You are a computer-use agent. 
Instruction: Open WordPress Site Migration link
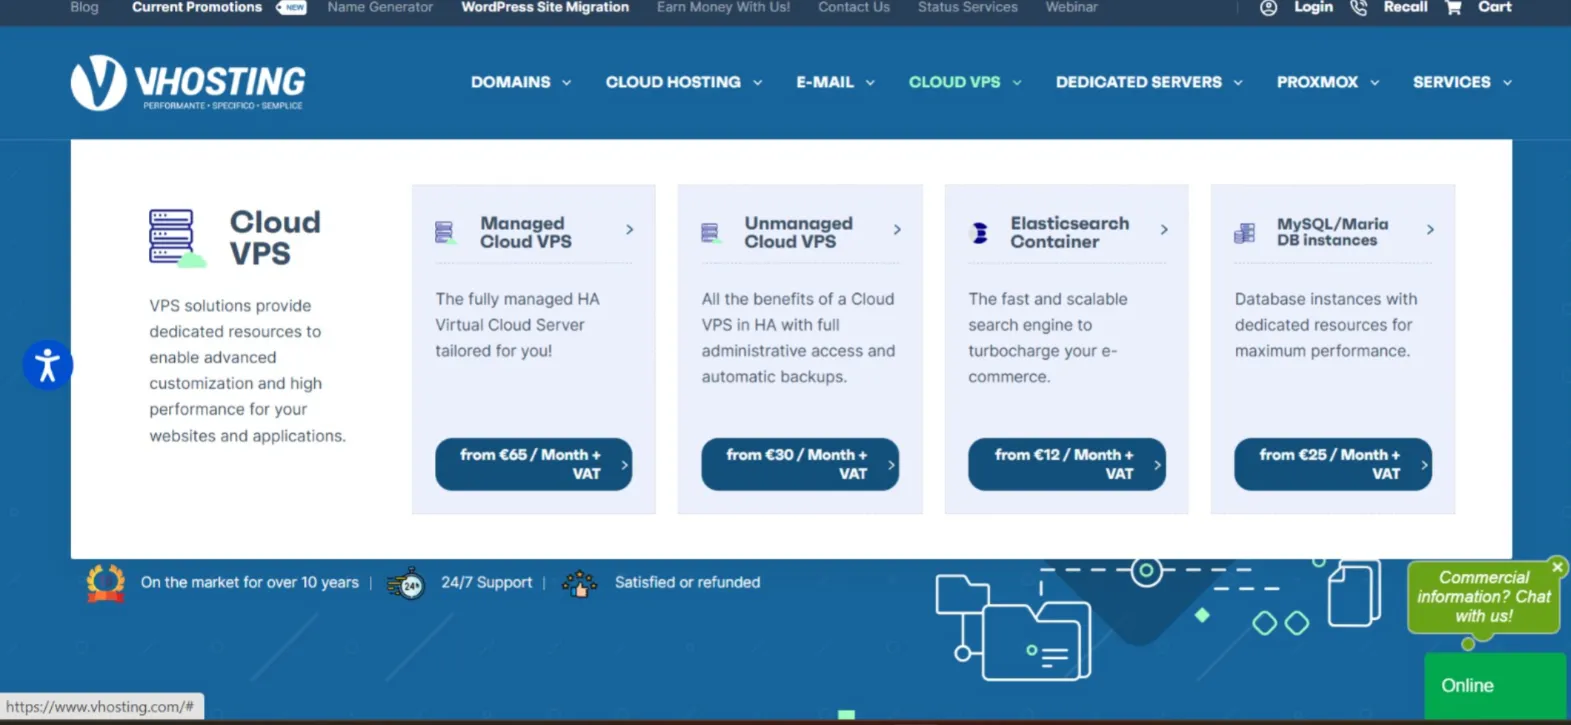click(x=545, y=7)
